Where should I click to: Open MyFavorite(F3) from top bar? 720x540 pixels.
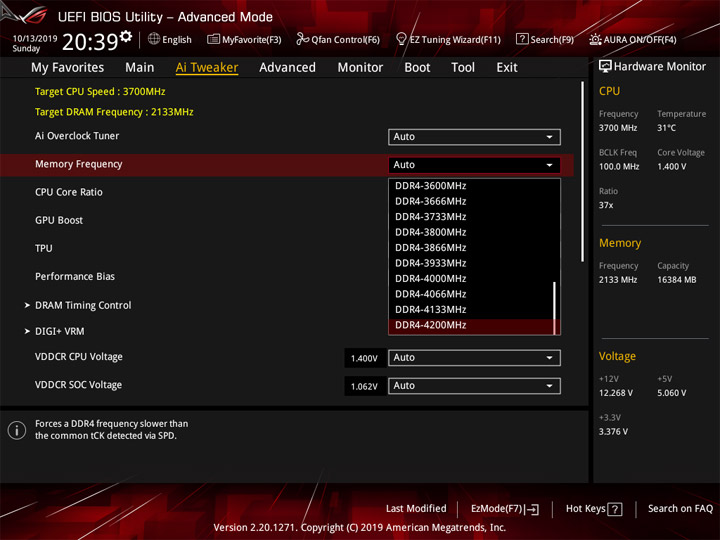coord(244,39)
